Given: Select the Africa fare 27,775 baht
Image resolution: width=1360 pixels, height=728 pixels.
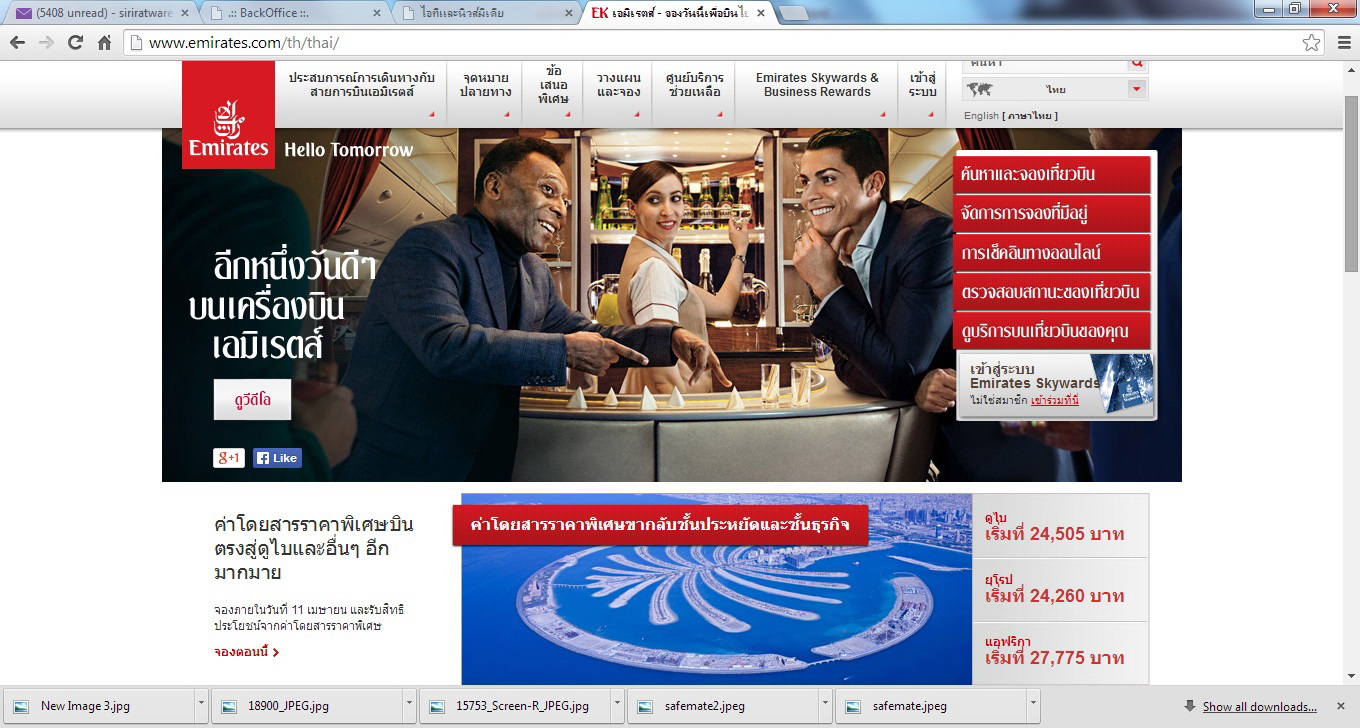Looking at the screenshot, I should pyautogui.click(x=1060, y=651).
